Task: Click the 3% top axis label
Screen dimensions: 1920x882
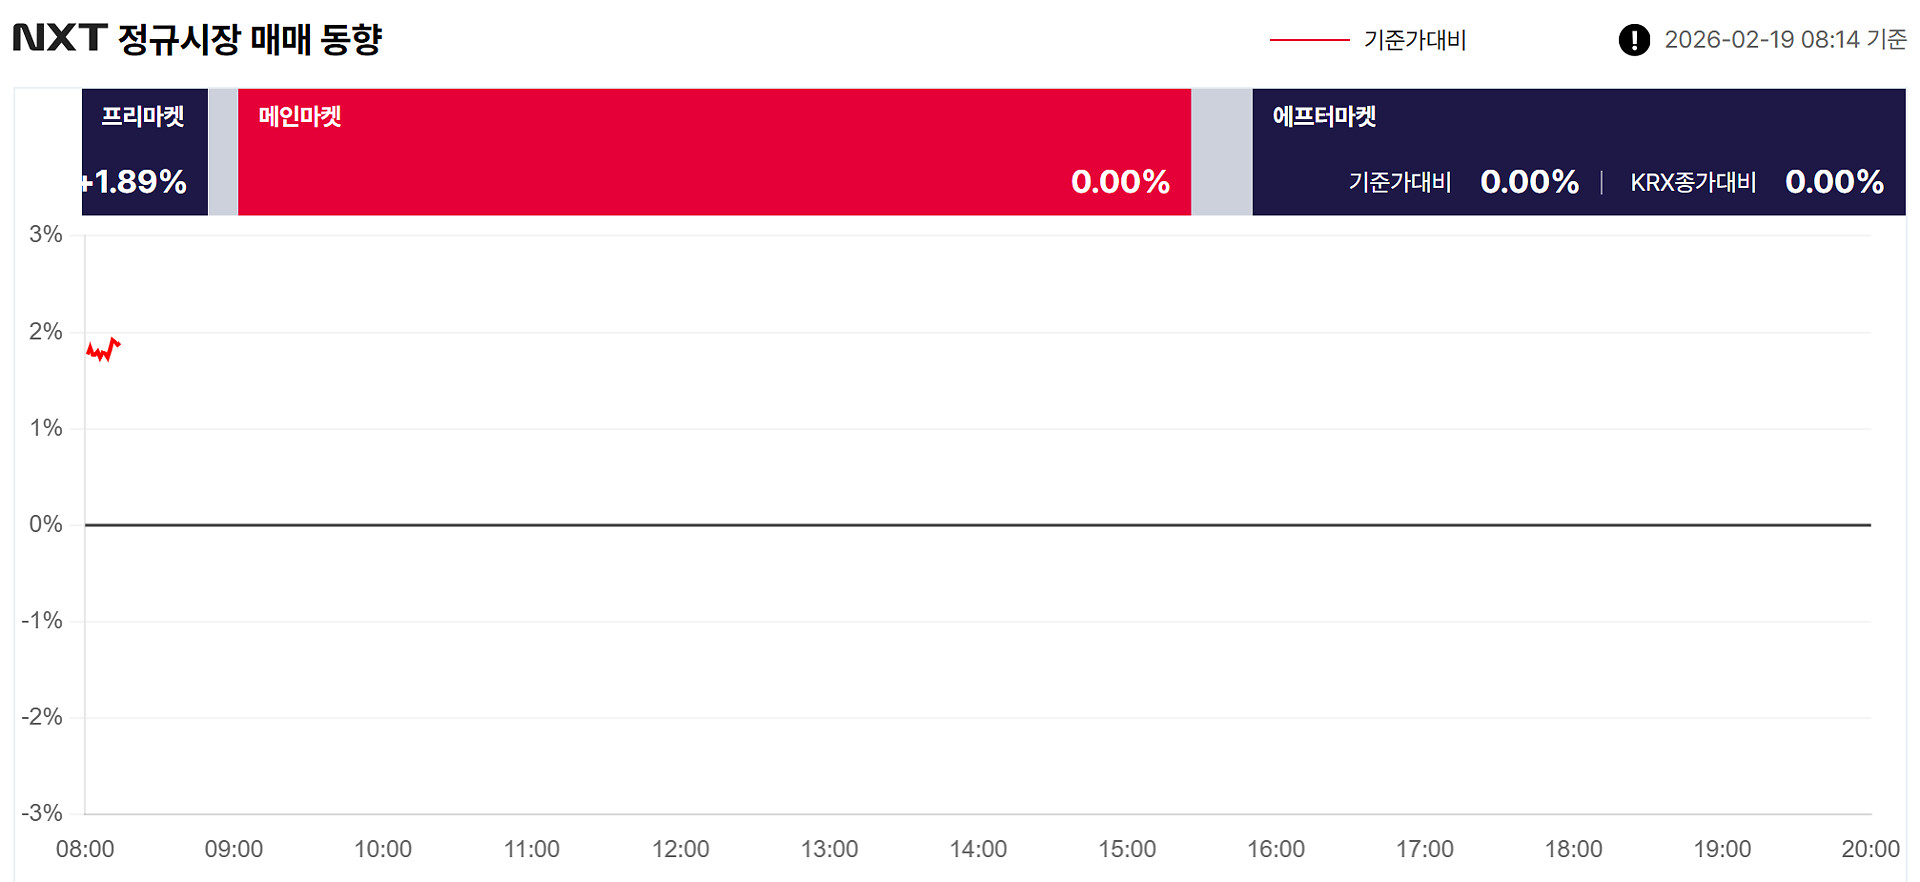Action: (x=45, y=235)
